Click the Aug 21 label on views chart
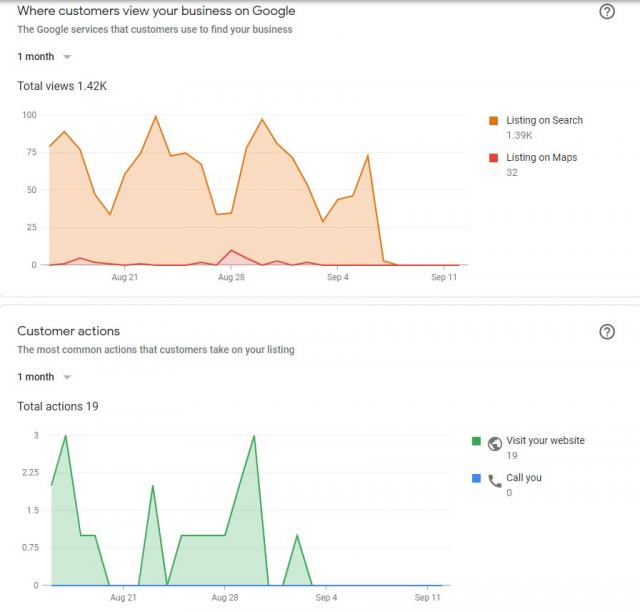The width and height of the screenshot is (640, 612). point(125,277)
